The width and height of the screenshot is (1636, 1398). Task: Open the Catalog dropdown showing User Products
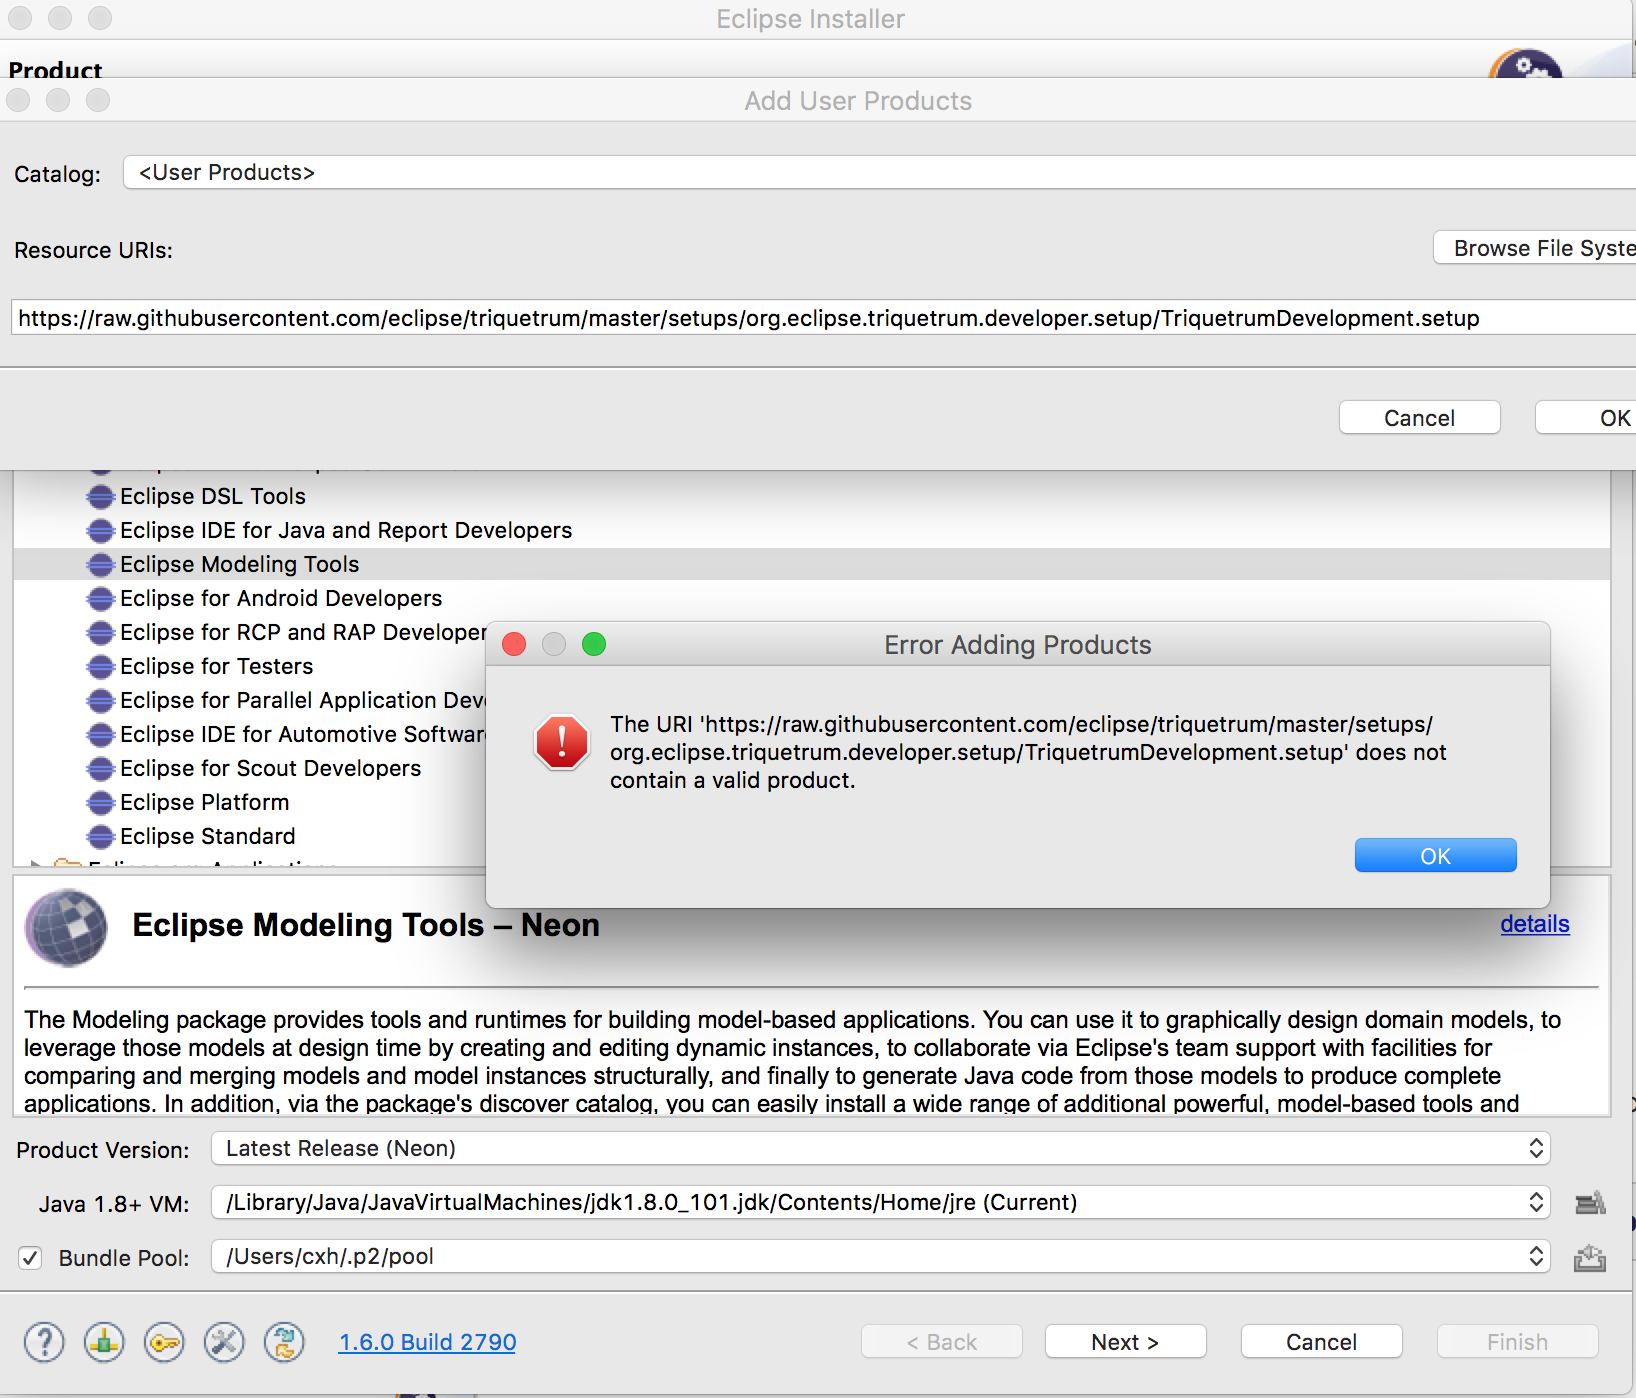click(x=879, y=172)
